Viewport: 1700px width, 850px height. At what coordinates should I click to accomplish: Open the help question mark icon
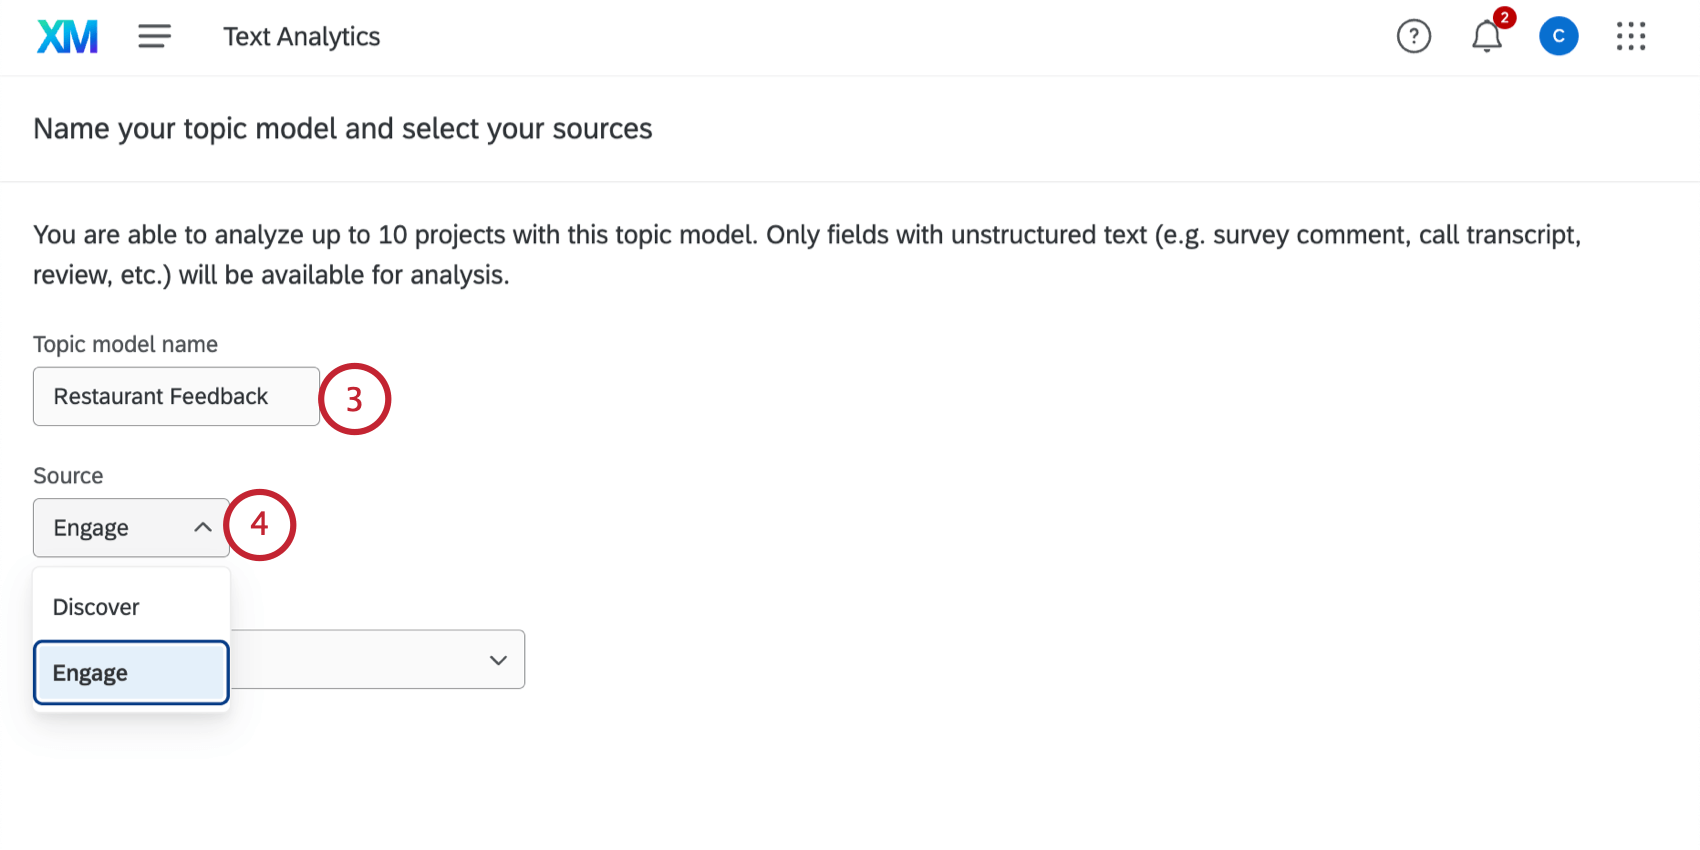tap(1413, 35)
